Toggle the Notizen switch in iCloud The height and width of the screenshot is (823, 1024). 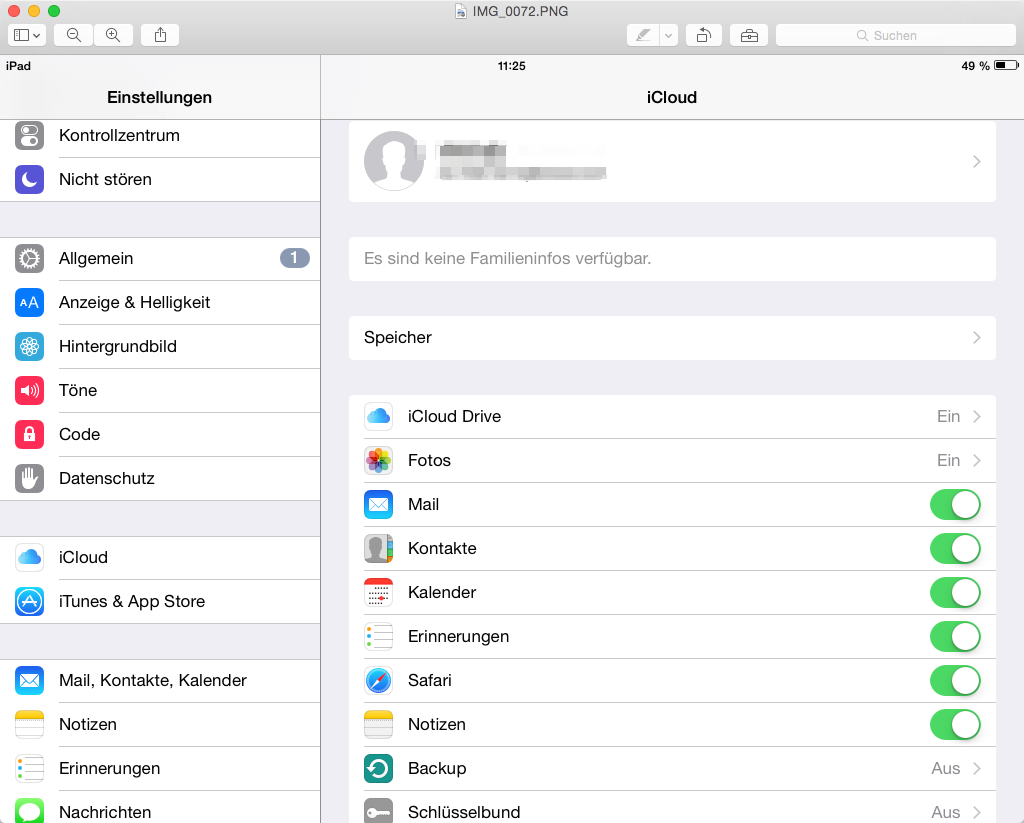[x=955, y=724]
